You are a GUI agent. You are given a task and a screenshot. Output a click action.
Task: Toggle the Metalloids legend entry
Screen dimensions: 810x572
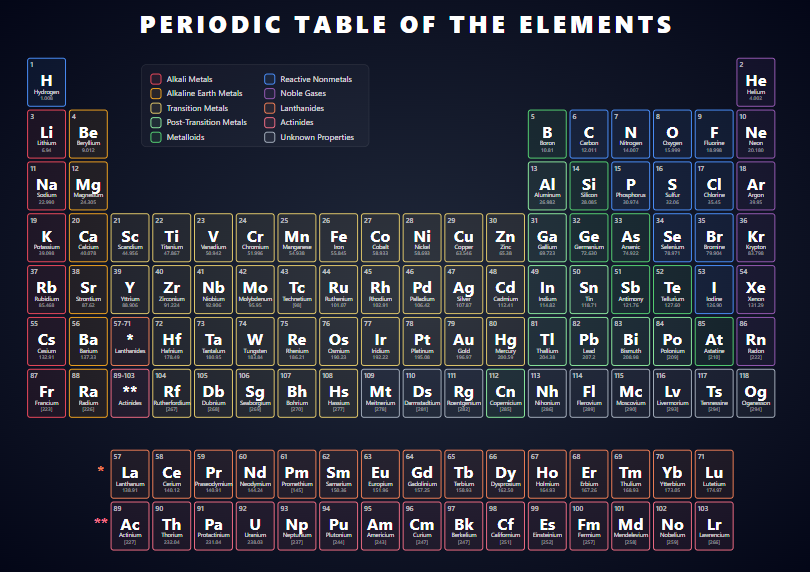[185, 137]
